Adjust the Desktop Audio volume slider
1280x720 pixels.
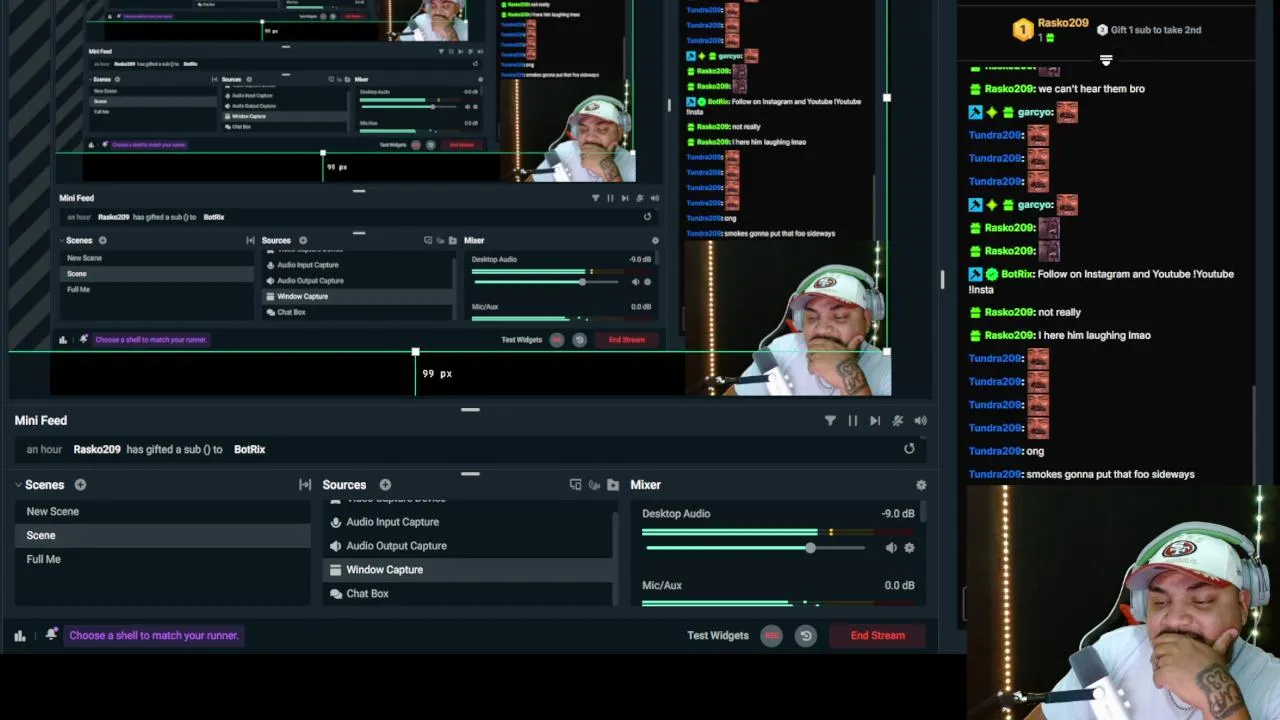(755, 548)
